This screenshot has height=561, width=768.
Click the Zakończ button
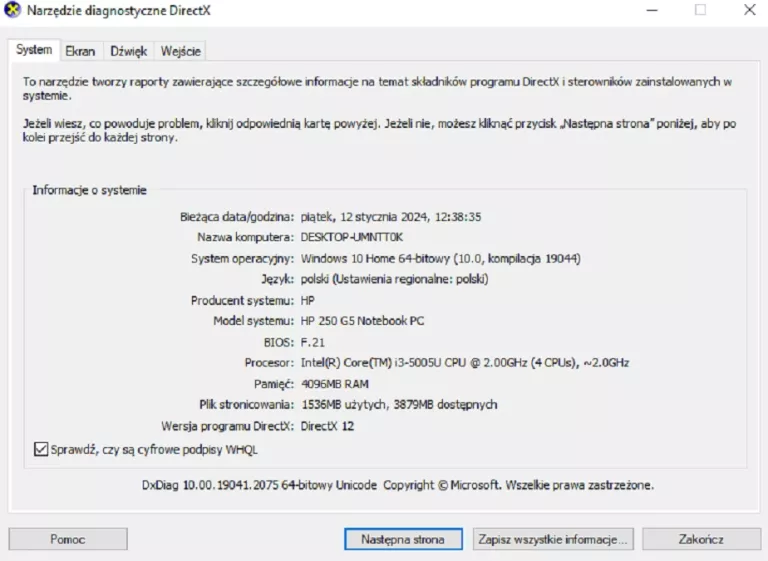click(x=701, y=539)
